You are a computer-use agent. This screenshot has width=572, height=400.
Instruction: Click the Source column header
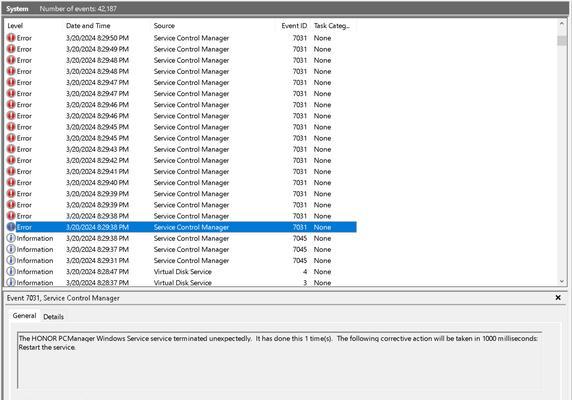(x=164, y=26)
